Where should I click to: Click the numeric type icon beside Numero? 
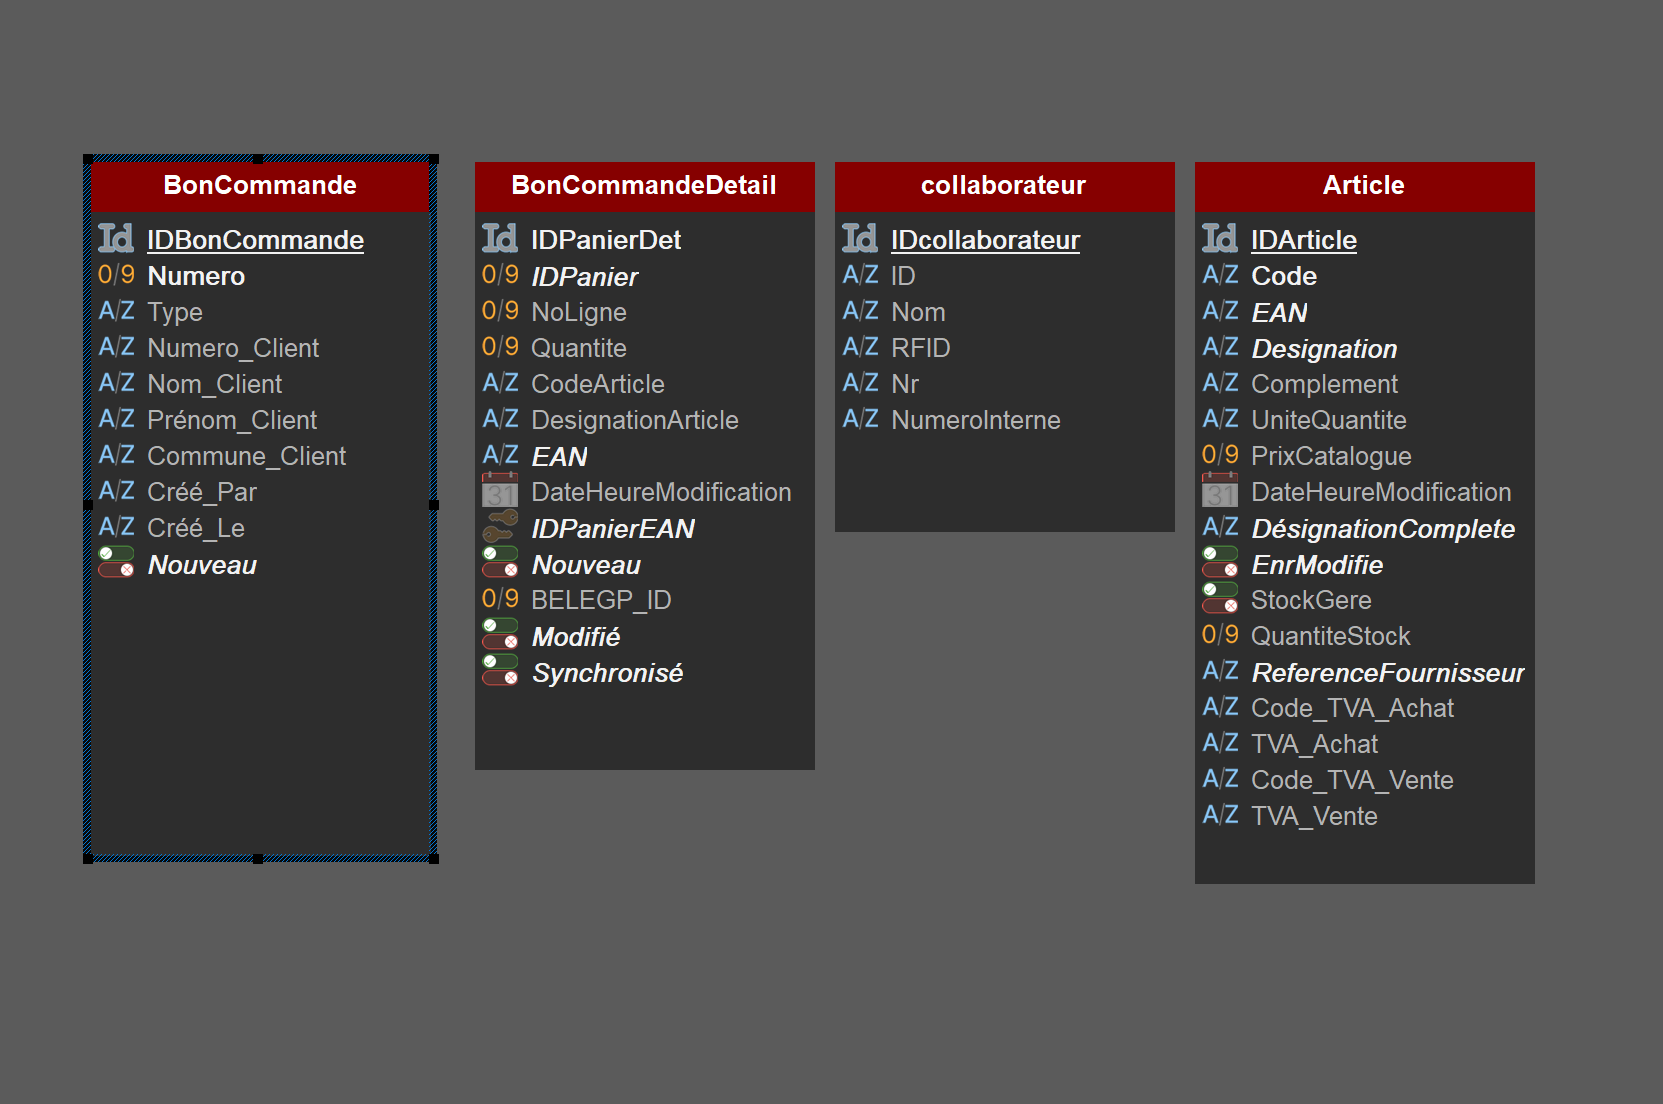[116, 275]
